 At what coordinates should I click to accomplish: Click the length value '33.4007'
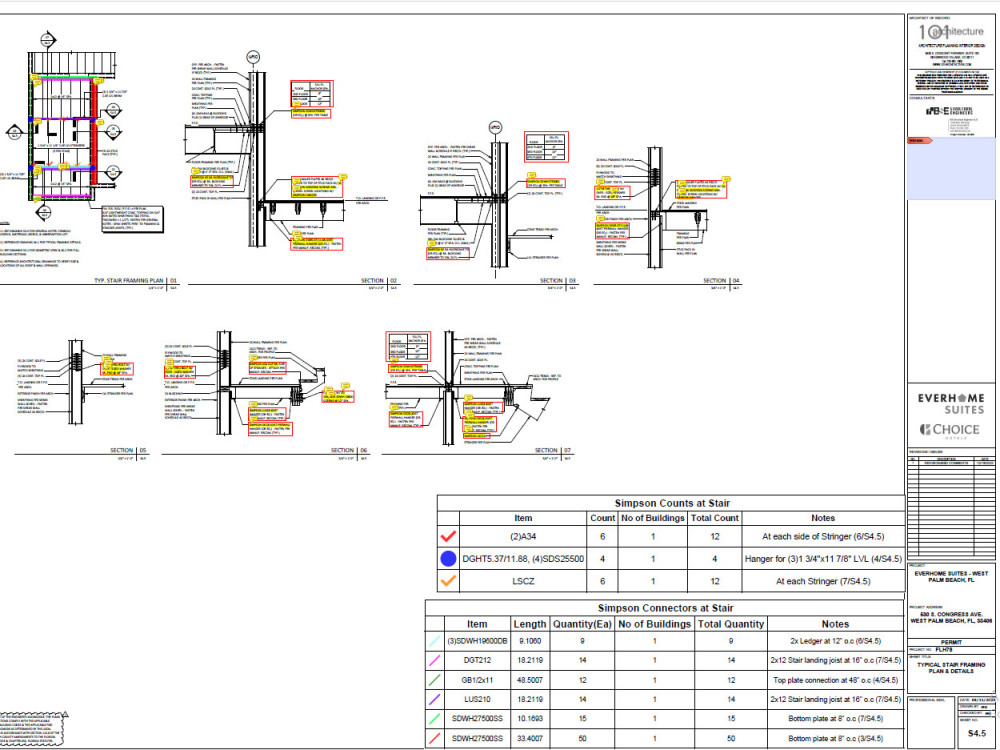click(x=530, y=739)
